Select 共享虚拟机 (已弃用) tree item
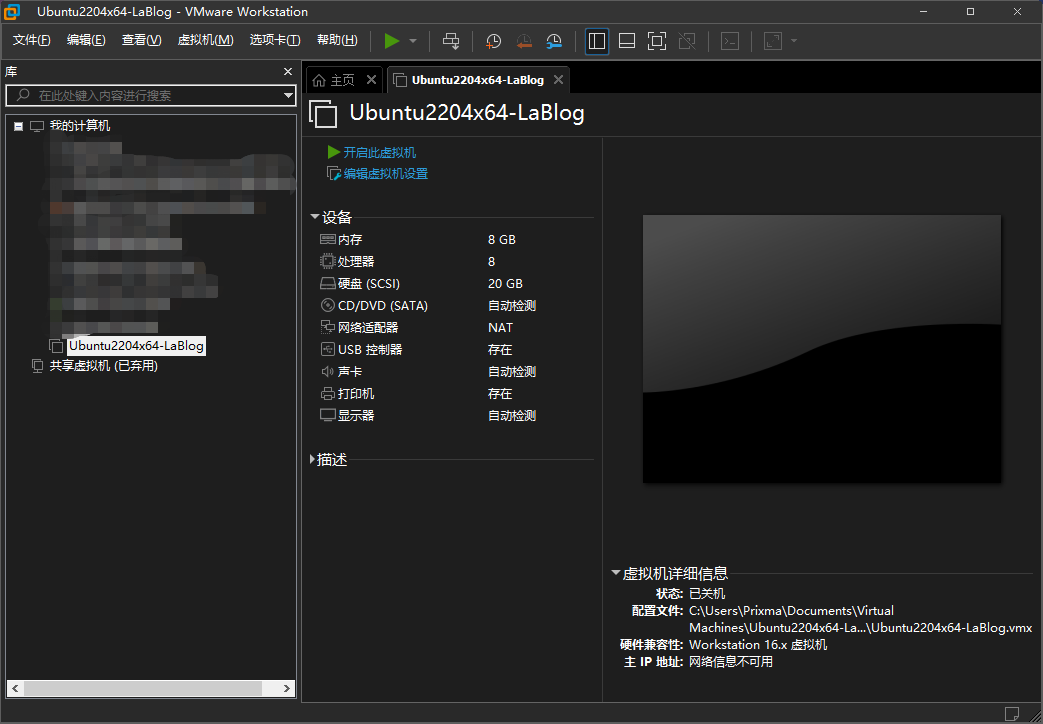Screen dimensions: 1043x724 103,366
